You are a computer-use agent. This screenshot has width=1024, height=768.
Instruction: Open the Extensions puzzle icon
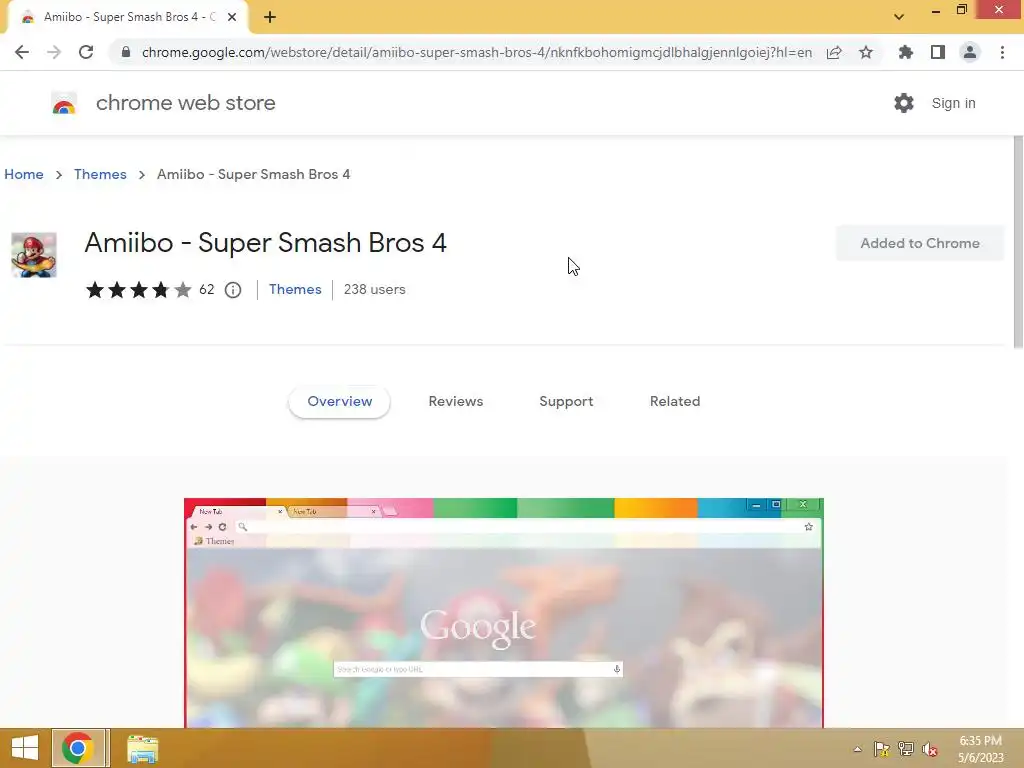tap(905, 52)
